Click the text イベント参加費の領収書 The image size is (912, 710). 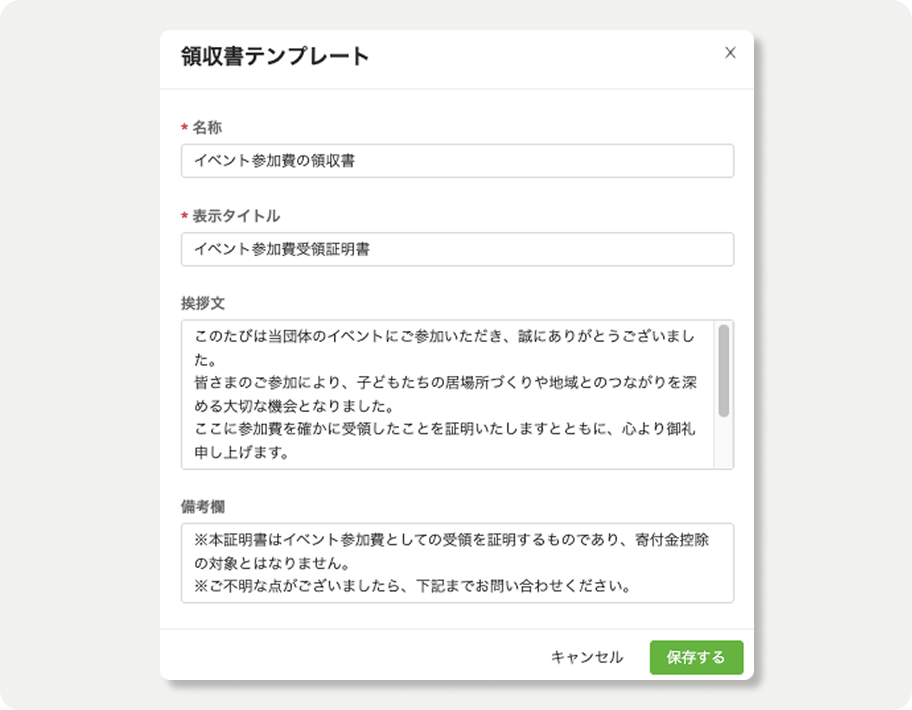coord(275,160)
